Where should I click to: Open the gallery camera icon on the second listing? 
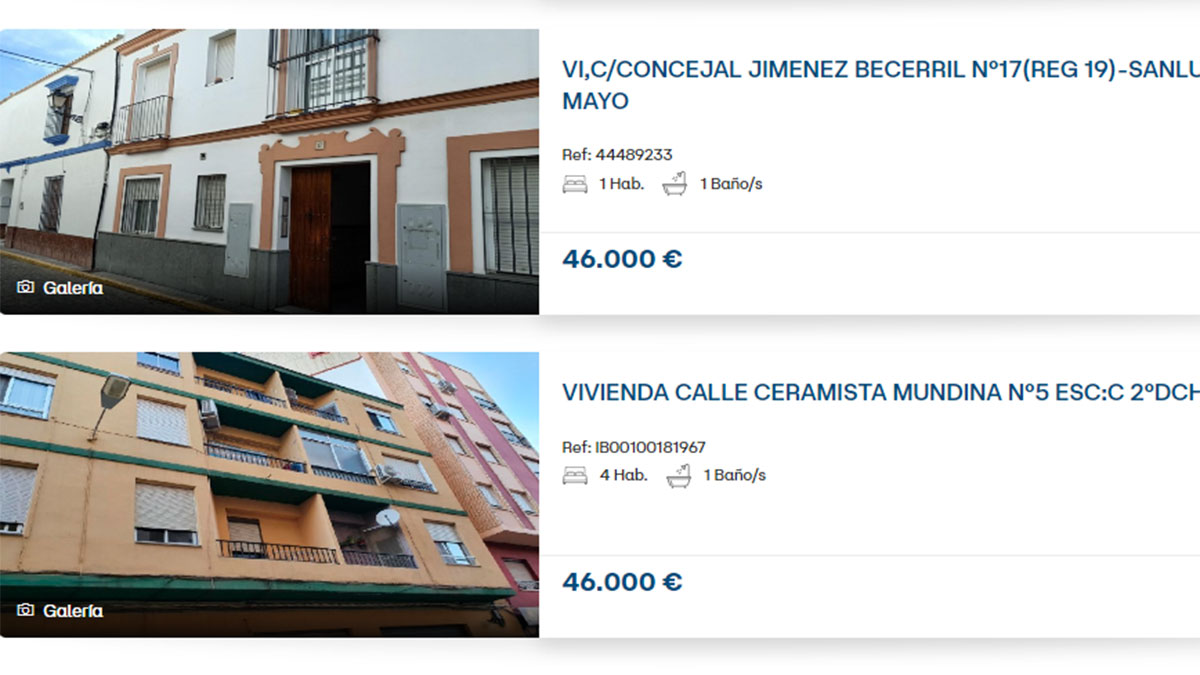click(x=26, y=611)
